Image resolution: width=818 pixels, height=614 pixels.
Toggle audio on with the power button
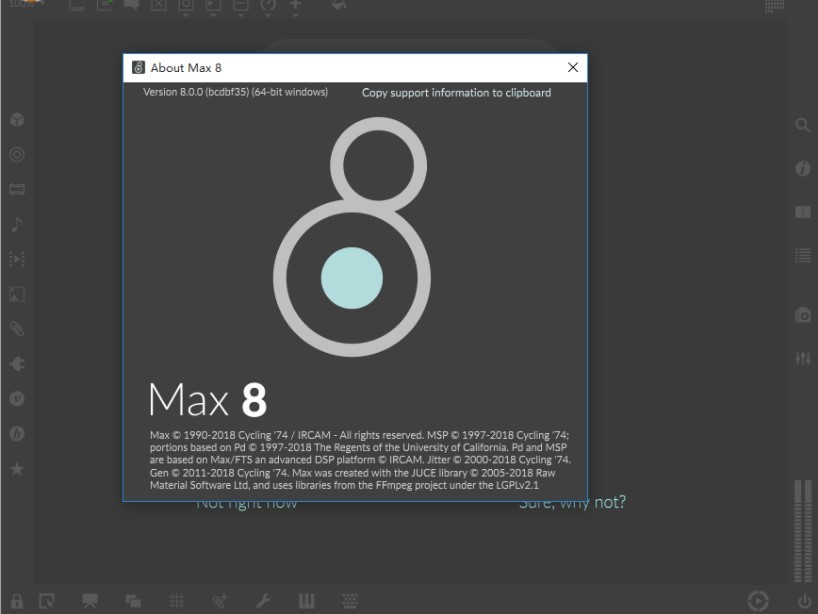click(804, 601)
